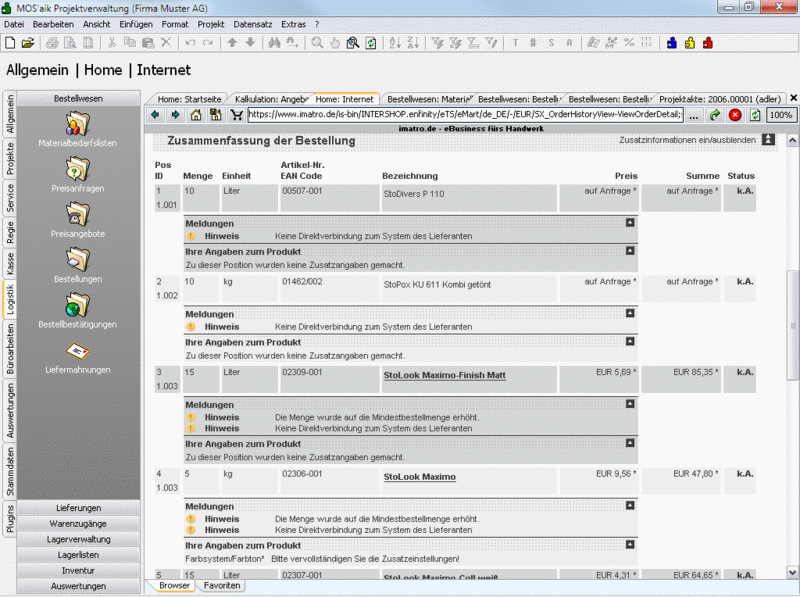Go back with the browser's left arrow
Viewport: 800px width, 597px height.
coord(155,115)
